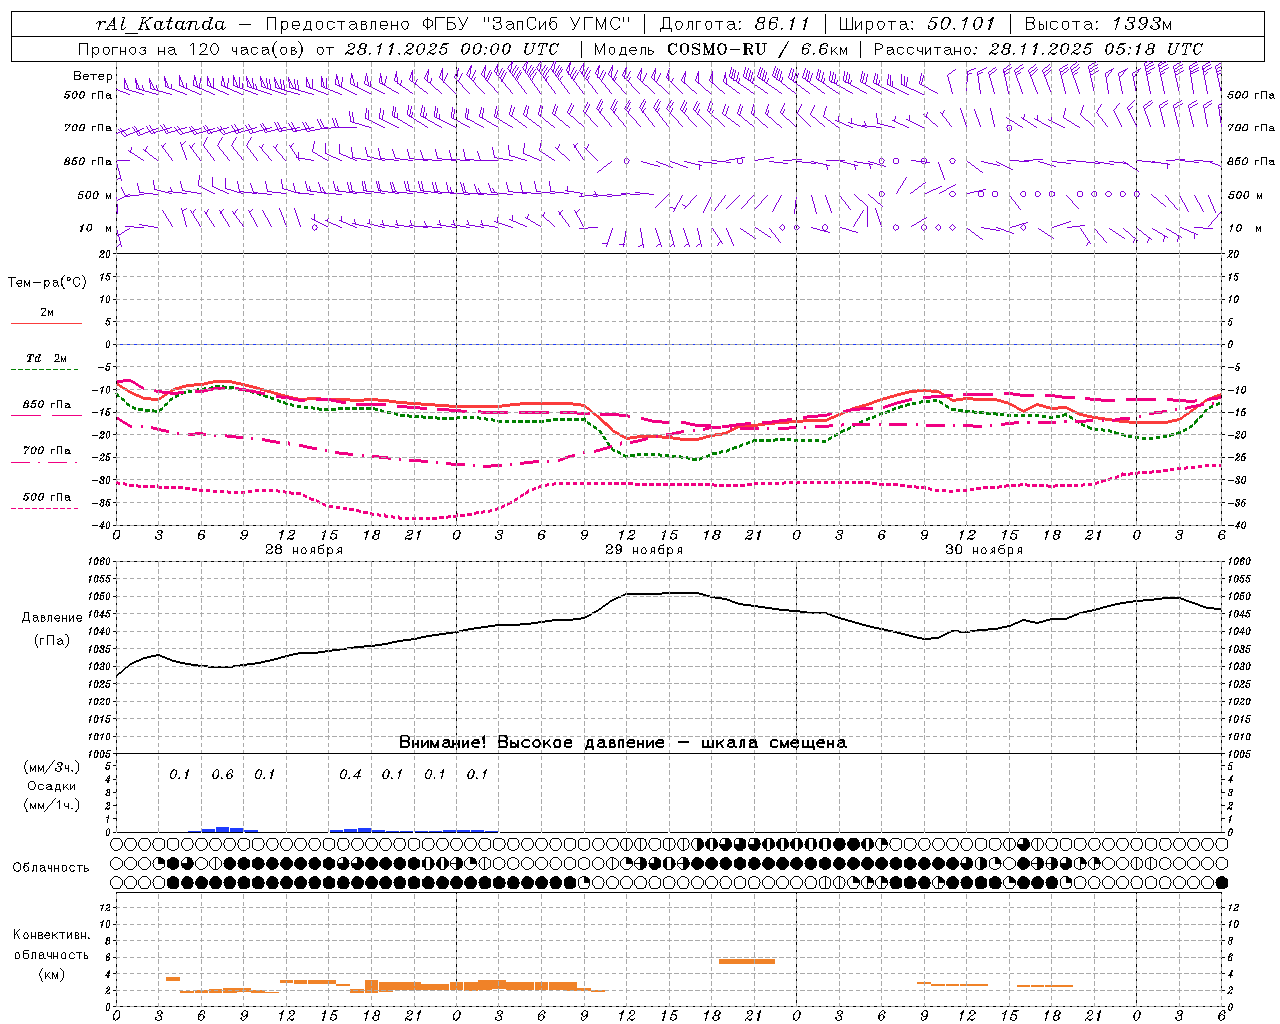Click the '(мм/3ч.)' precipitation unit label
Image resolution: width=1280 pixels, height=1024 pixels.
[52, 767]
